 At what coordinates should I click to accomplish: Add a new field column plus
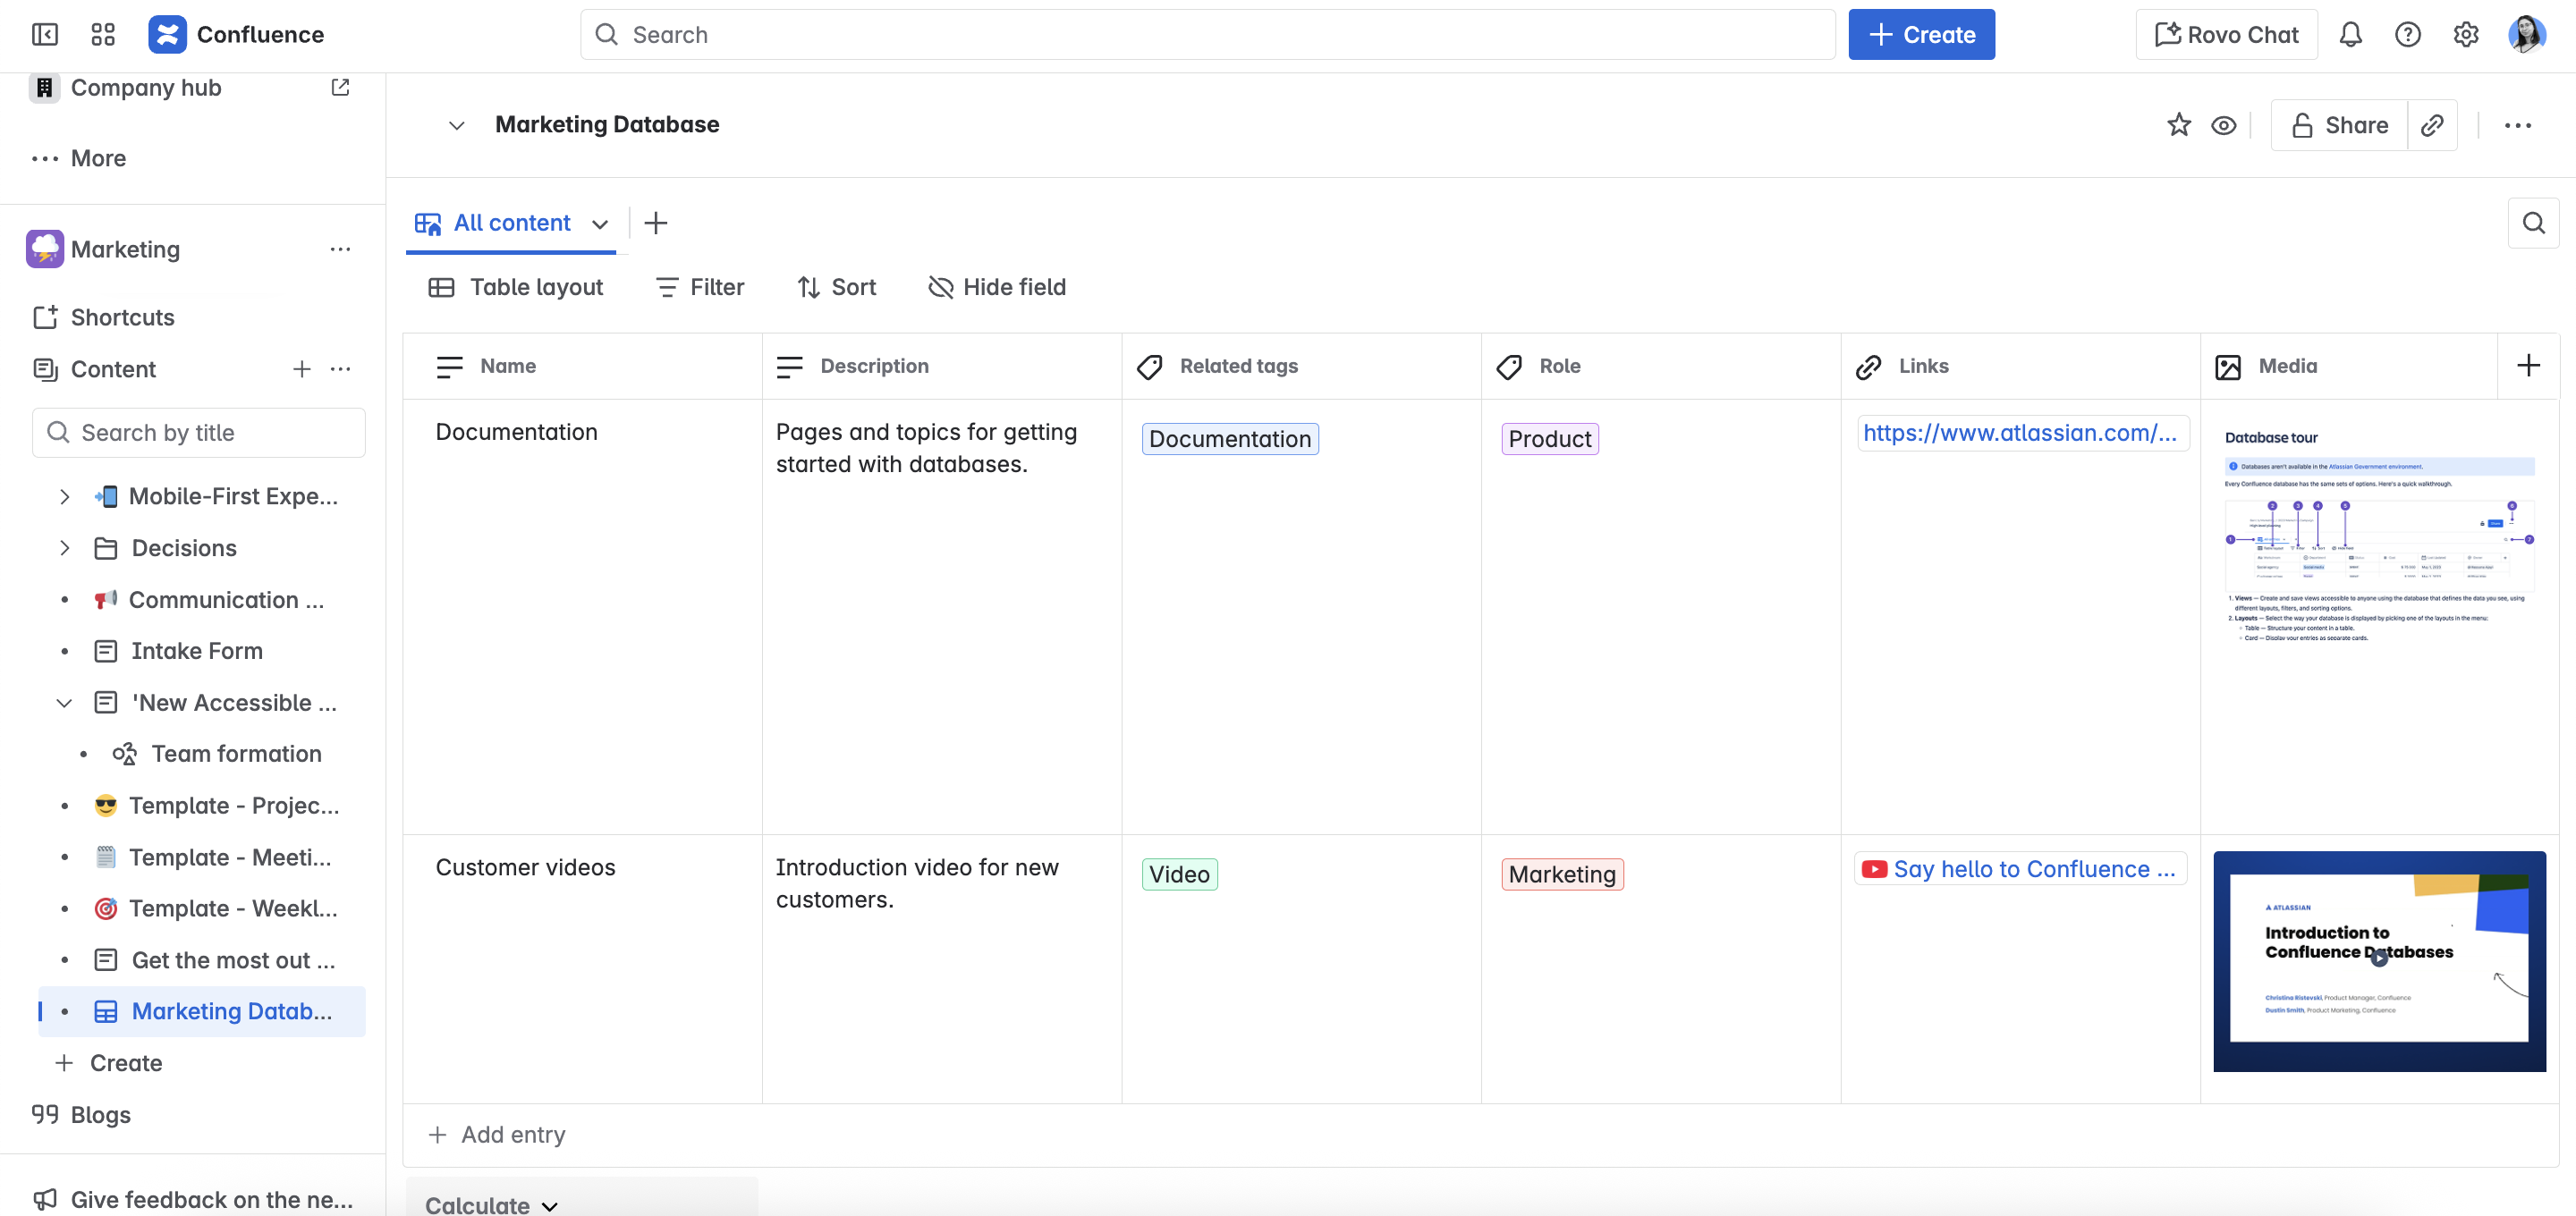[x=2528, y=366]
